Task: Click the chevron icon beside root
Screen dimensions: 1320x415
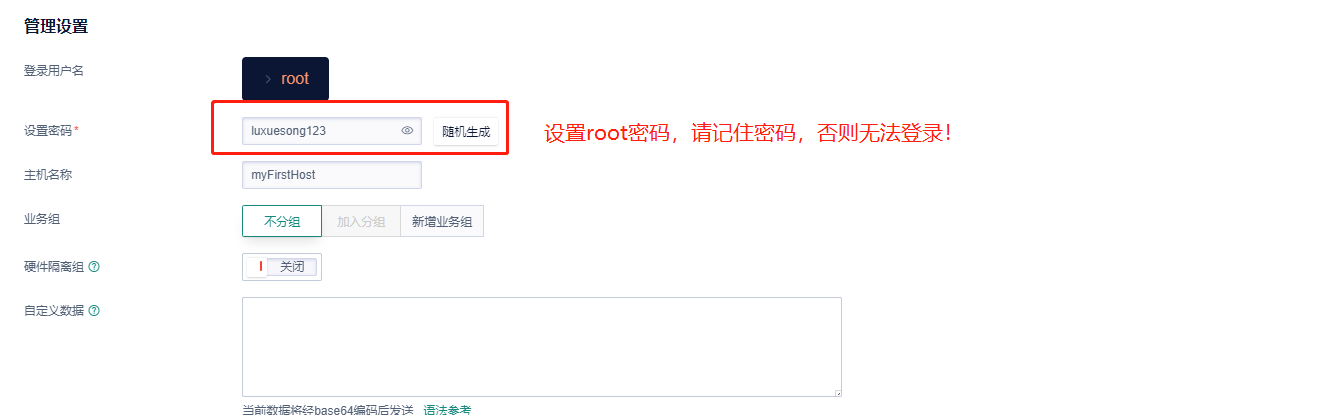Action: point(267,79)
